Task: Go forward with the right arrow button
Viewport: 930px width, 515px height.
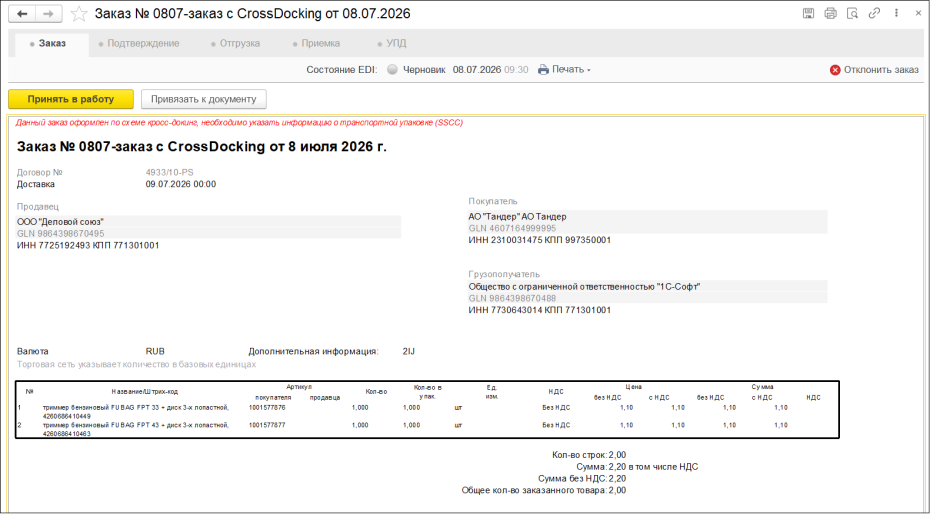Action: (49, 14)
